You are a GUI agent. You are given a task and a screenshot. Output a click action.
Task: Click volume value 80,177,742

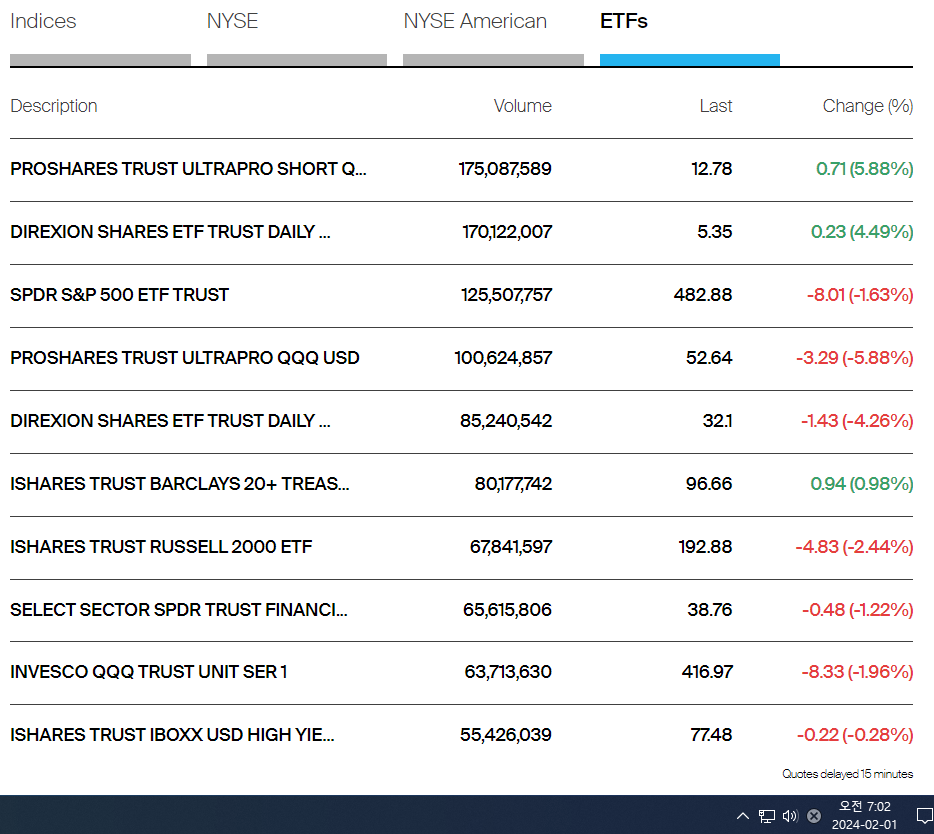[513, 484]
